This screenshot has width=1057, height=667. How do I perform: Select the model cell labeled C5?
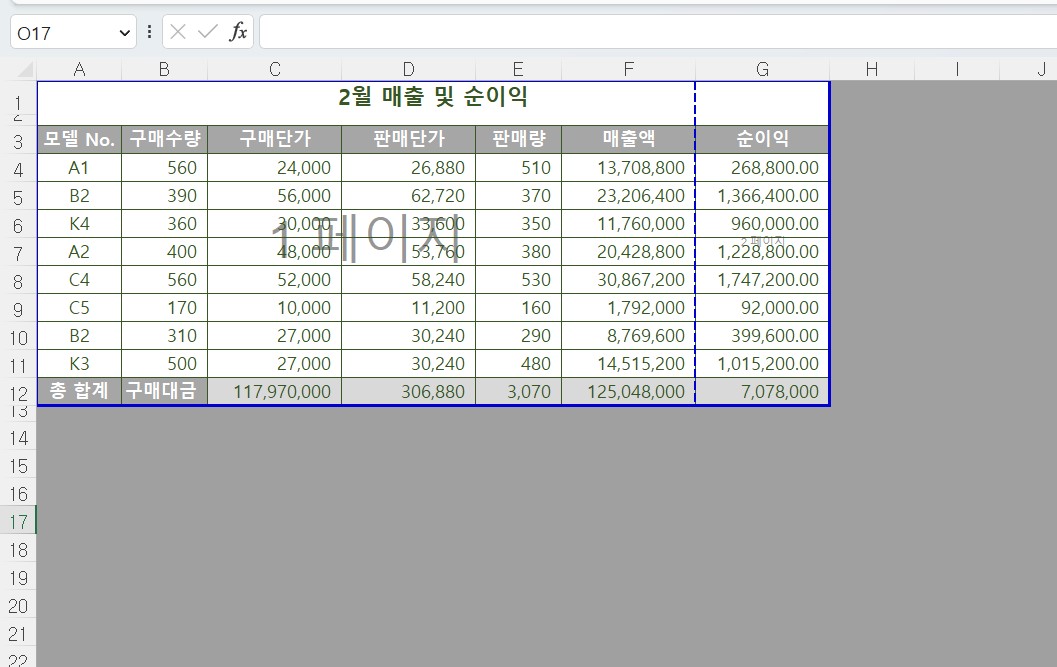coord(79,307)
